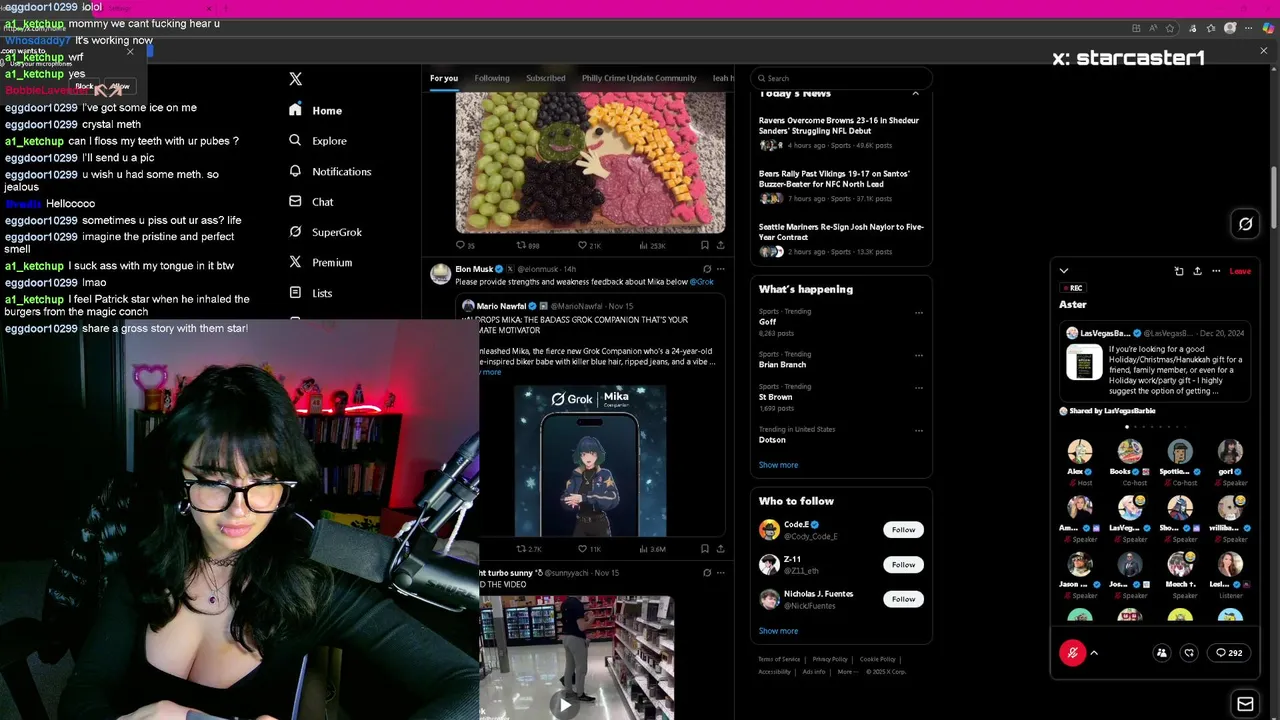Open Premium in the X sidebar
Viewport: 1280px width, 720px height.
coord(320,262)
